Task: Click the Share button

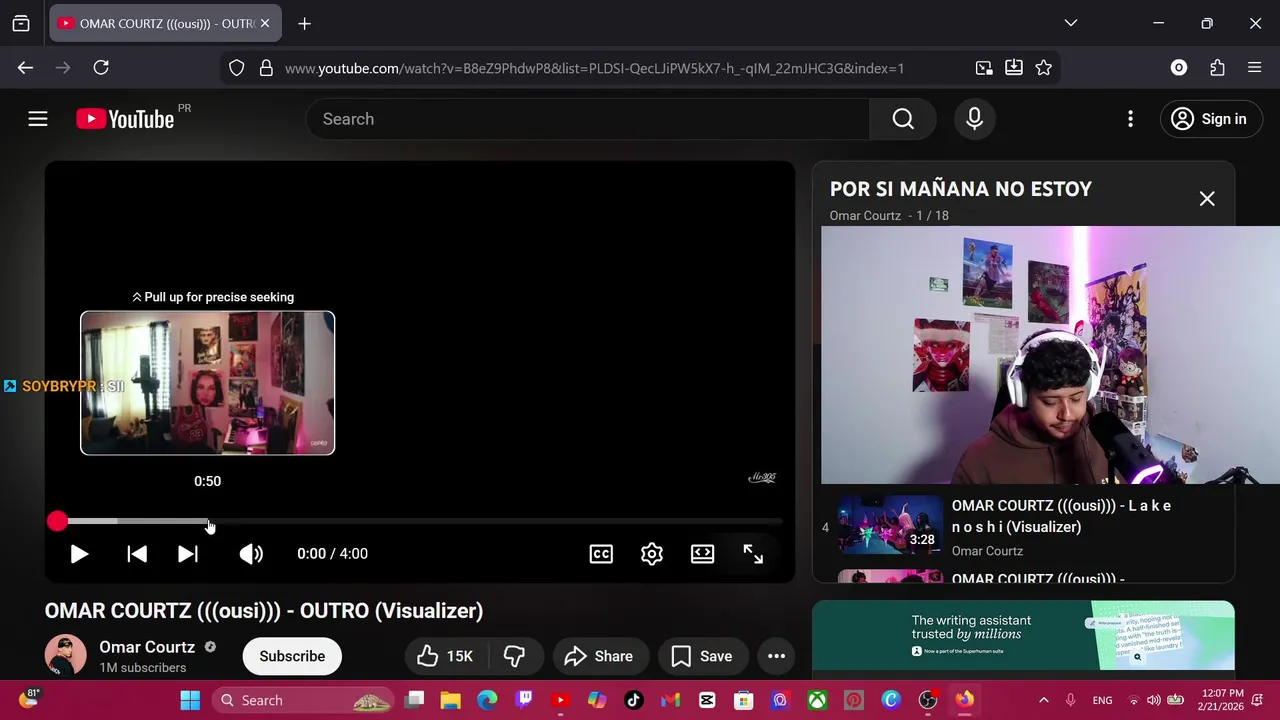Action: 600,656
